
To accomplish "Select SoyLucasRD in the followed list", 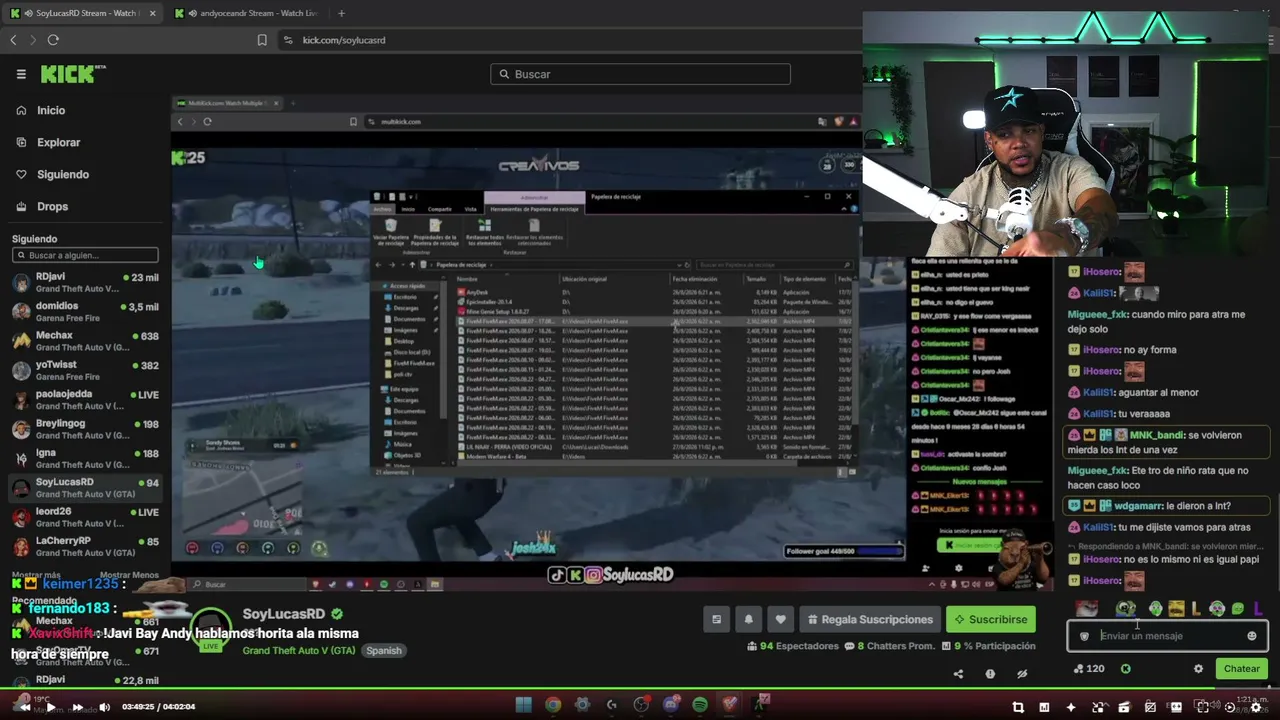I will click(85, 487).
